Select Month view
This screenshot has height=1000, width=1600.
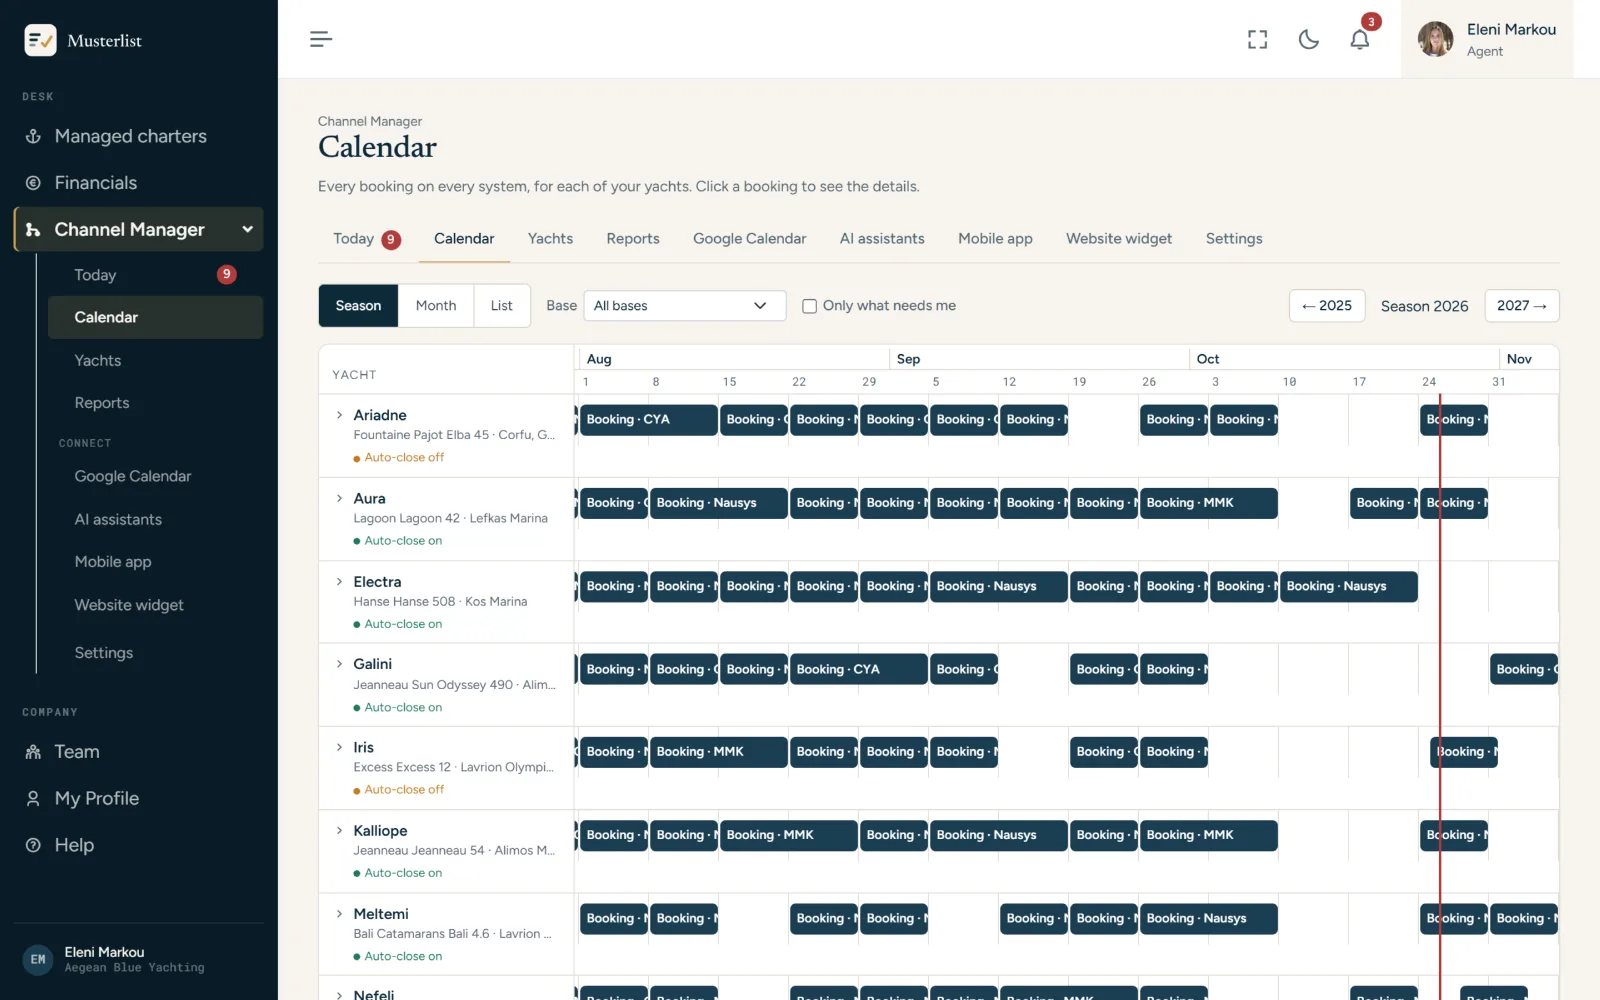pos(436,306)
